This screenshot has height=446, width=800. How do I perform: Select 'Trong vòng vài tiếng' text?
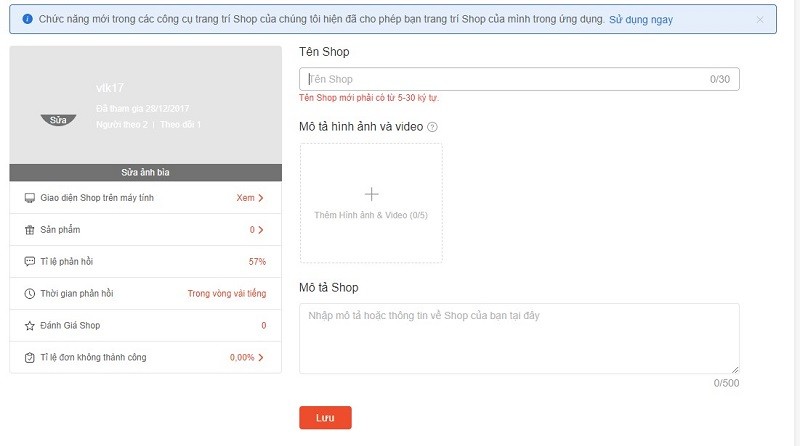227,293
